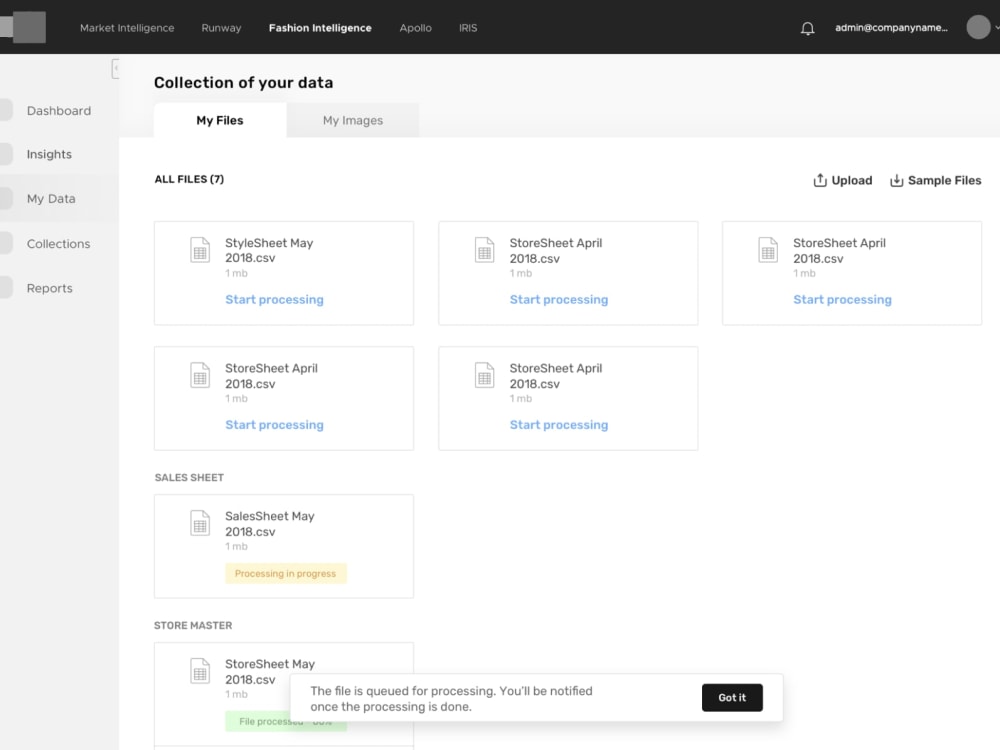Click the Upload icon
Image resolution: width=1000 pixels, height=750 pixels.
(818, 180)
